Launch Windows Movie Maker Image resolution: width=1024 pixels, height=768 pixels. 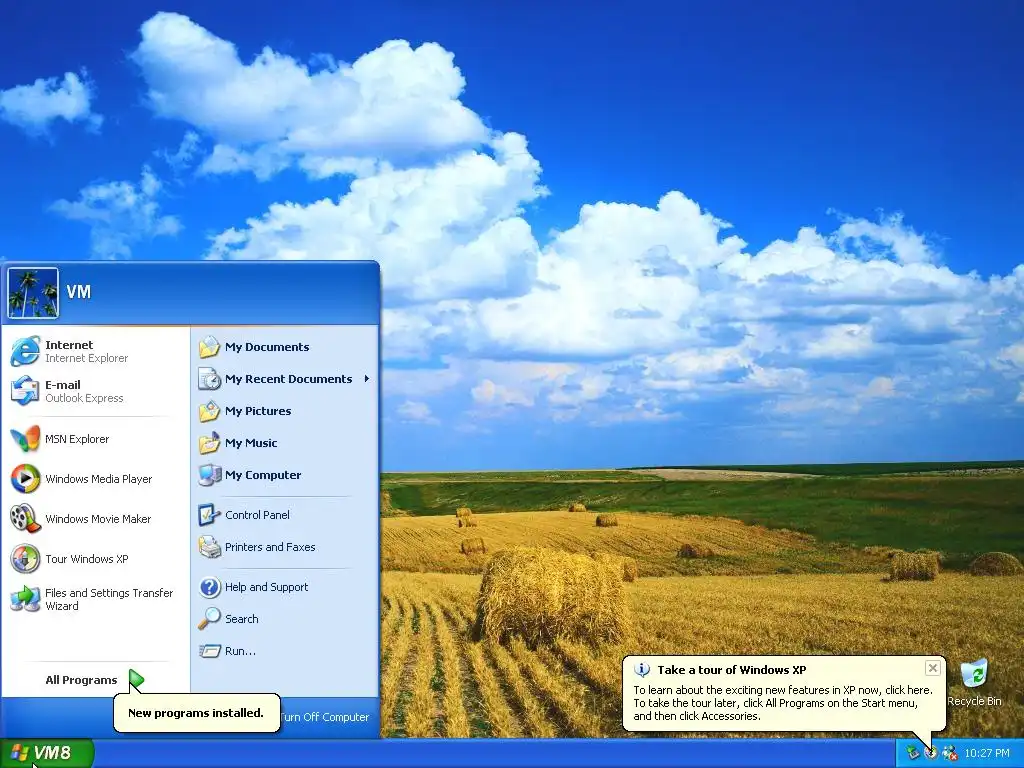coord(95,519)
